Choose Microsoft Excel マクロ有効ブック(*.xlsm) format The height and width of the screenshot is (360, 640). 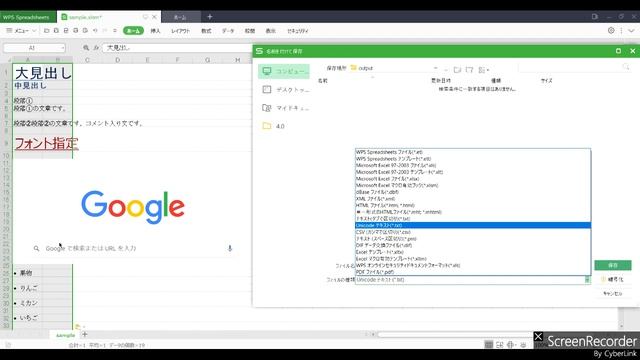point(473,185)
